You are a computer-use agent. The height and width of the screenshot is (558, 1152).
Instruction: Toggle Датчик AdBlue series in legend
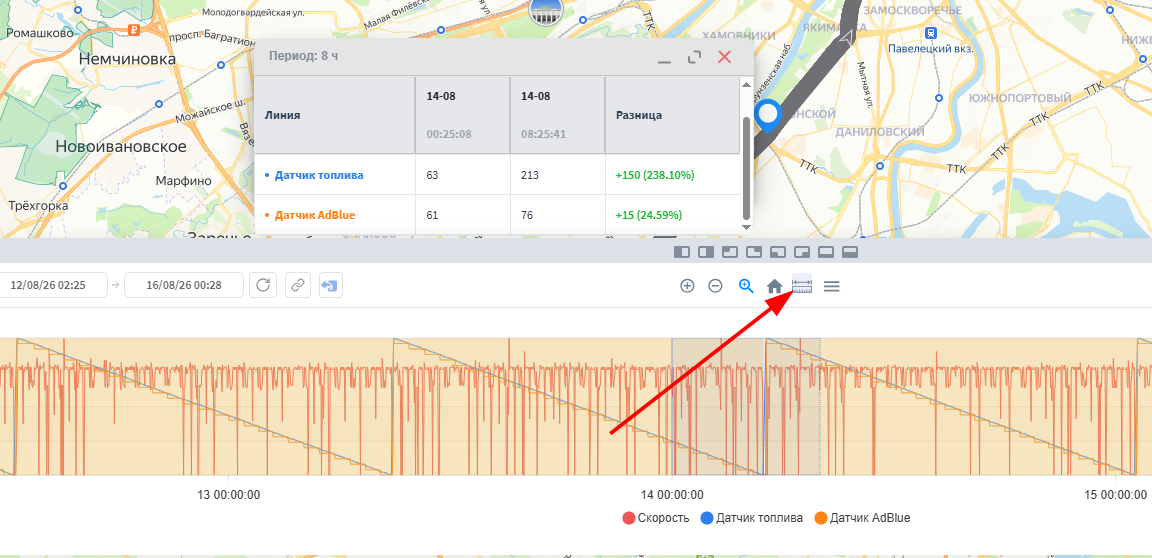(x=863, y=518)
